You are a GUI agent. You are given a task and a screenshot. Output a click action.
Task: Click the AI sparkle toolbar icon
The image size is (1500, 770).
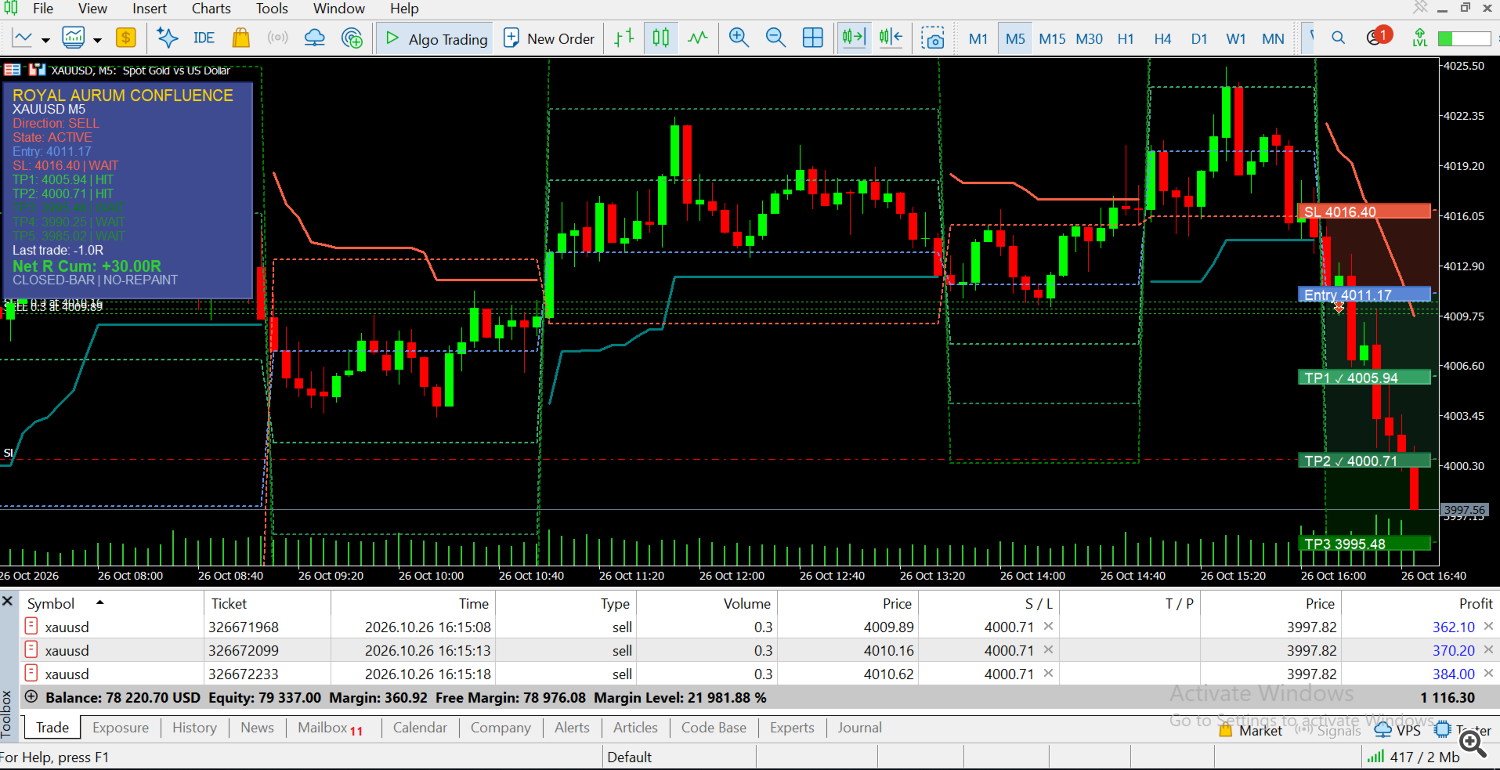point(168,38)
